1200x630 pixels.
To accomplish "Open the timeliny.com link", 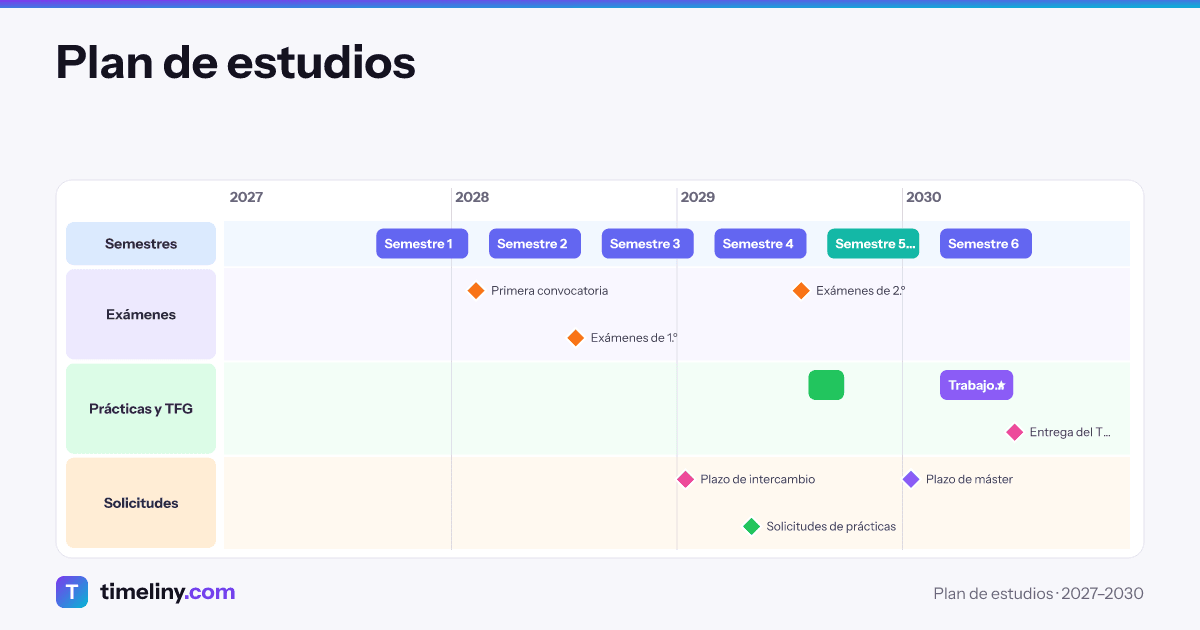I will pos(167,592).
